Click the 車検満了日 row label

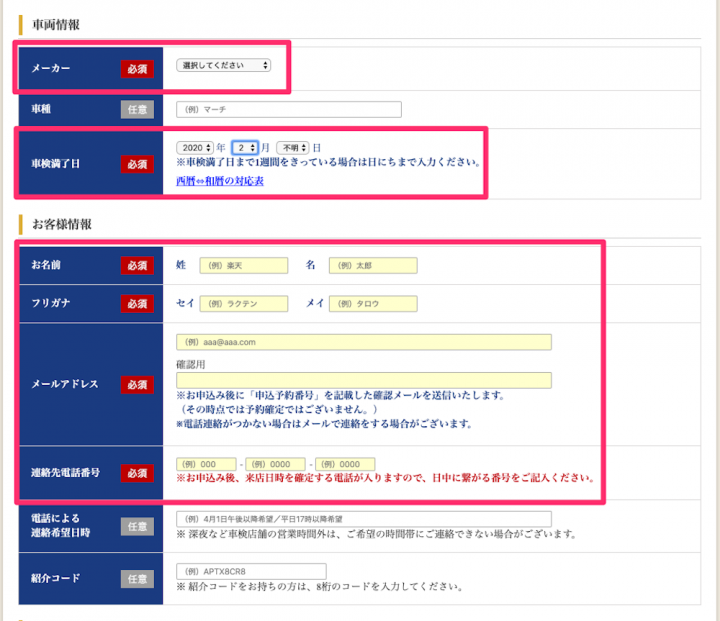pyautogui.click(x=56, y=164)
